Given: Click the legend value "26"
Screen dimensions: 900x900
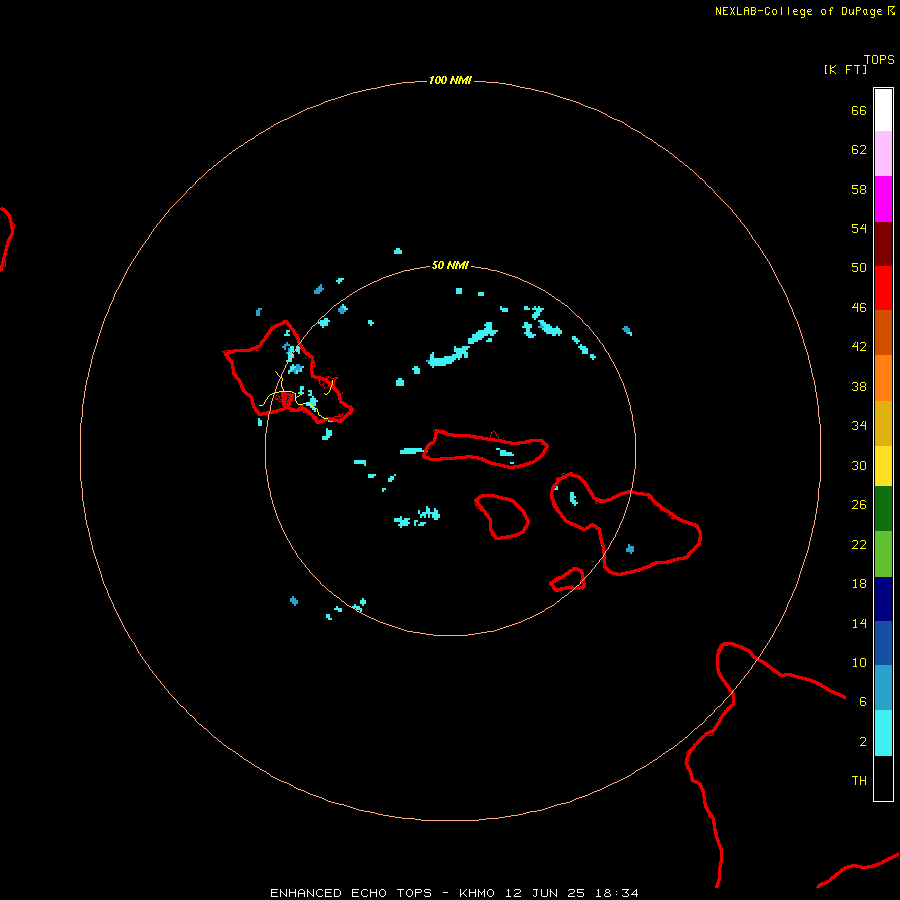Looking at the screenshot, I should pos(859,505).
